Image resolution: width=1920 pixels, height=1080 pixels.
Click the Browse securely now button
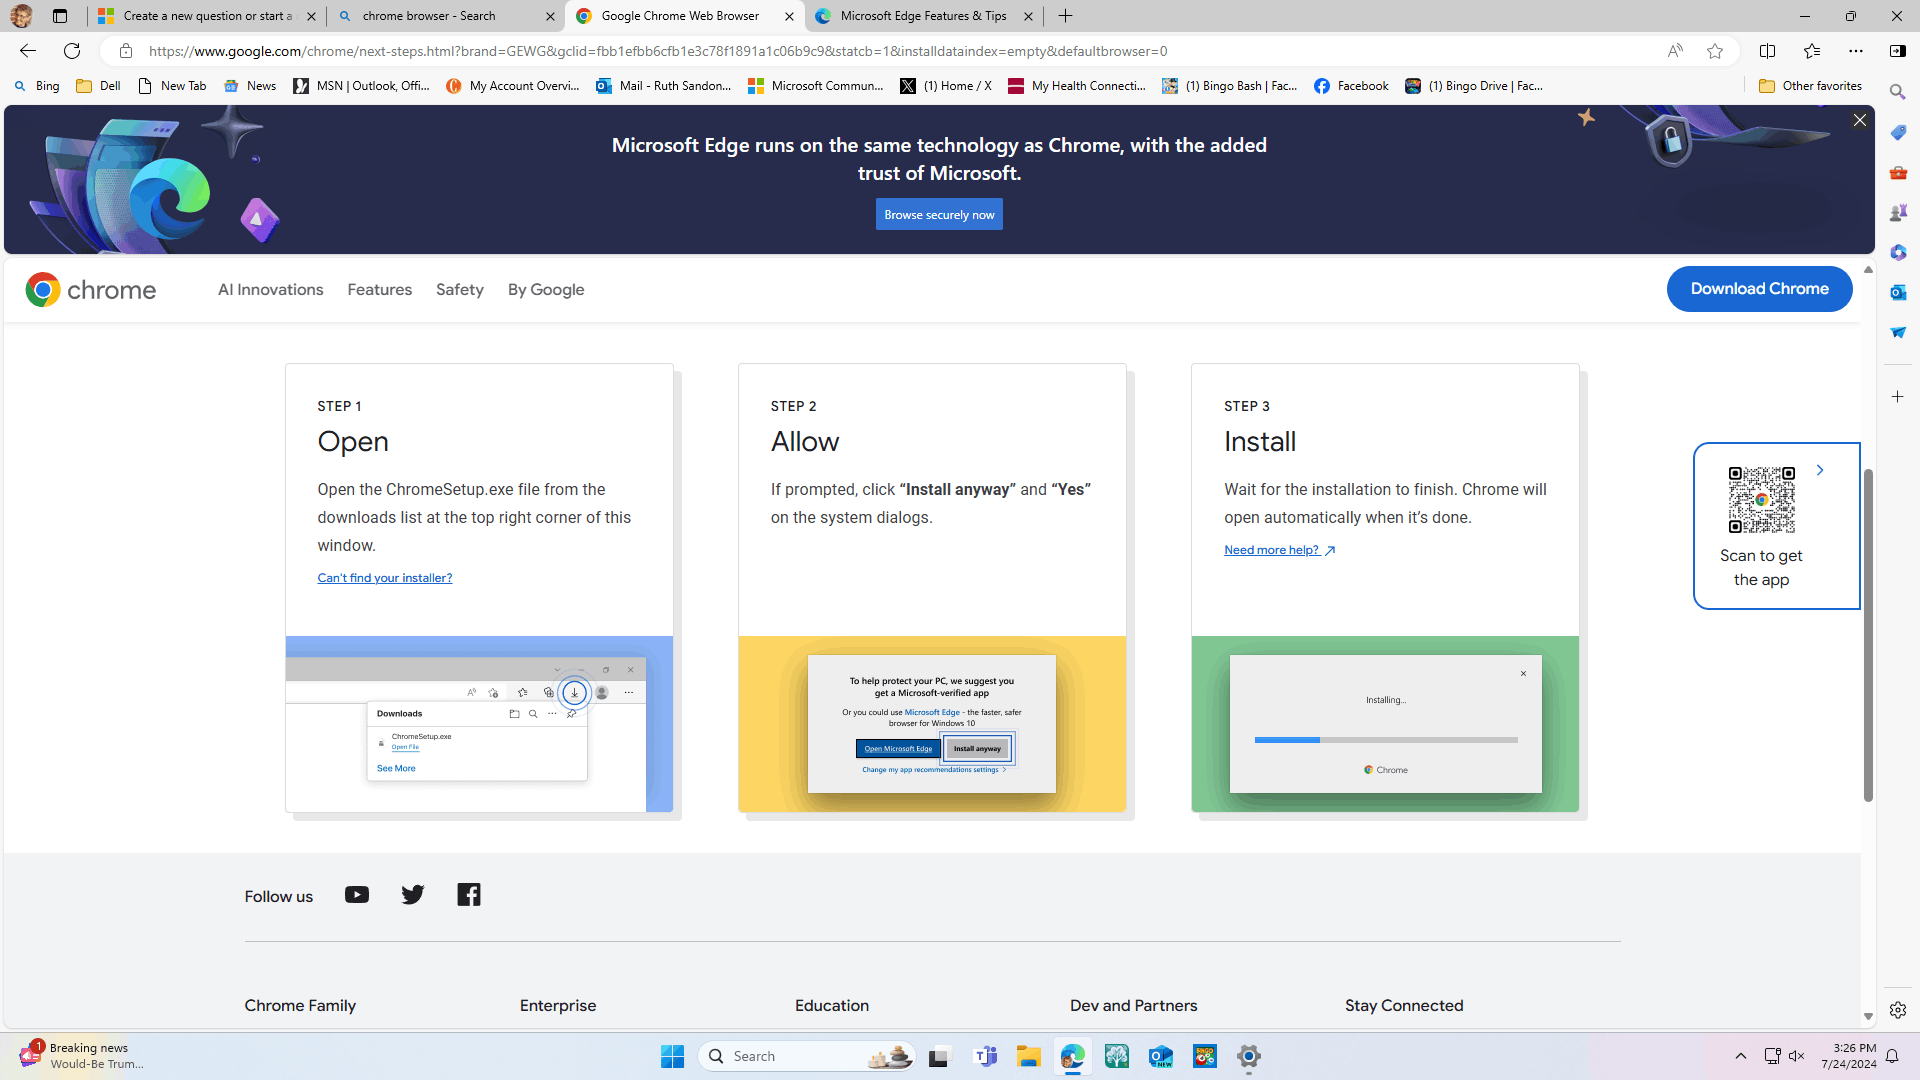[x=939, y=215]
